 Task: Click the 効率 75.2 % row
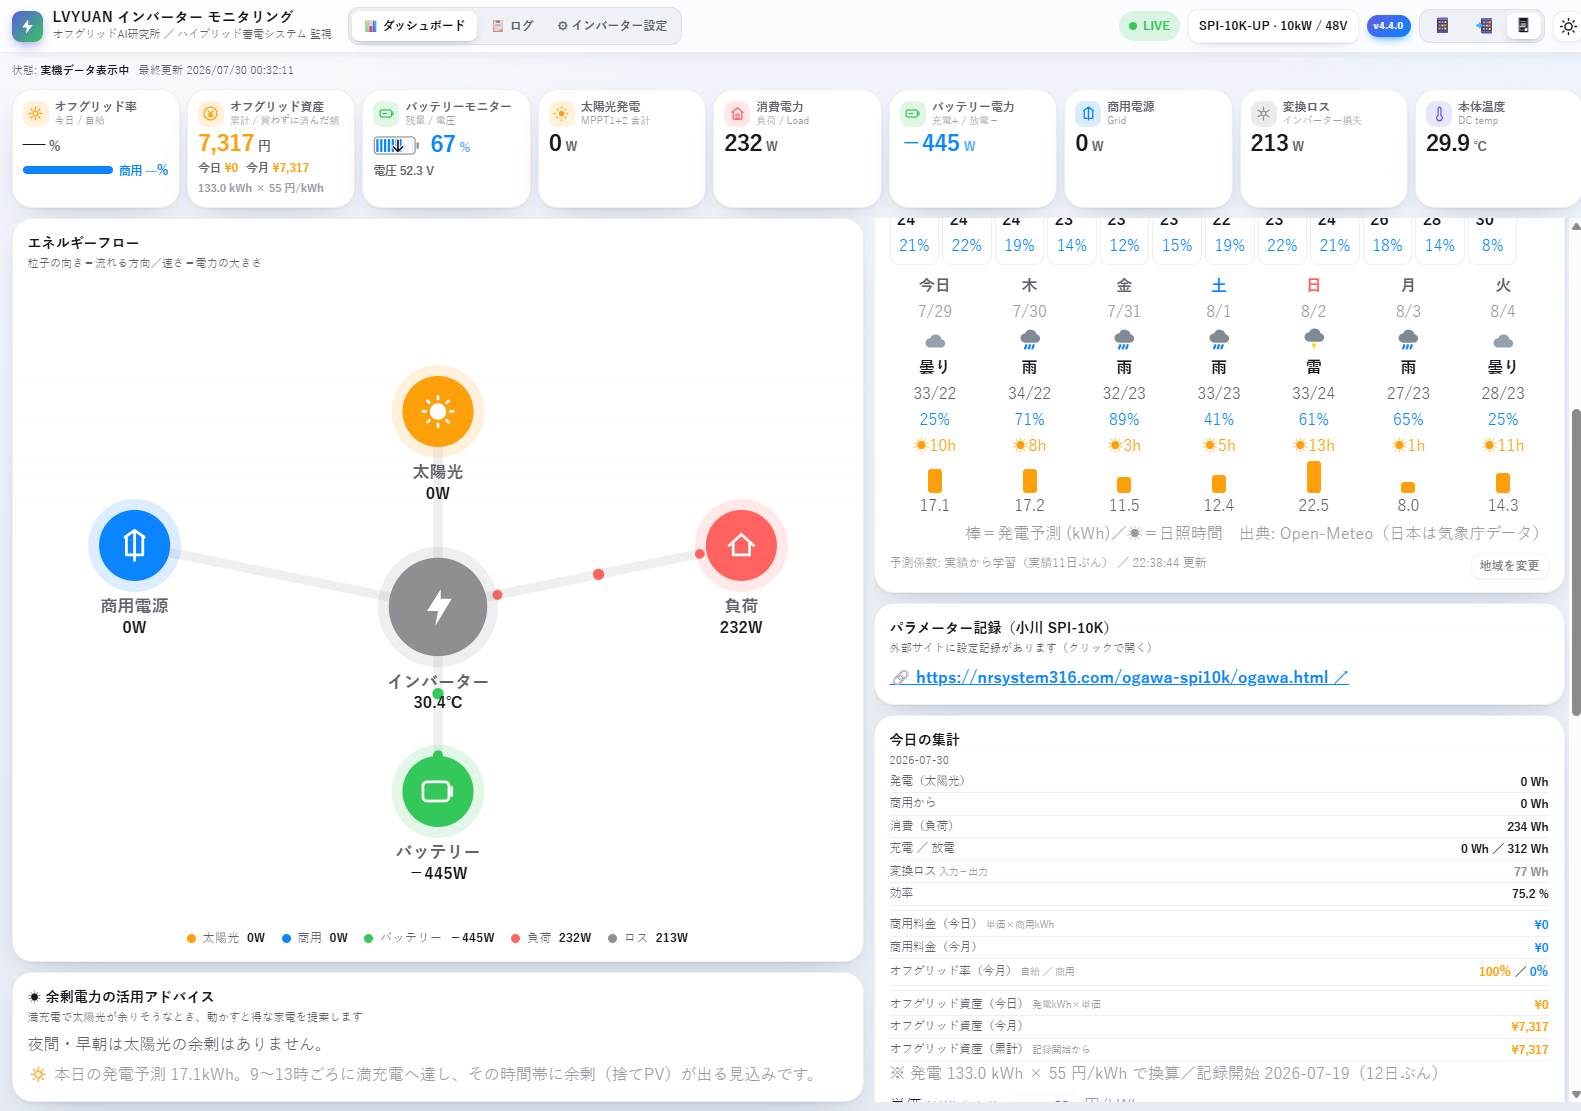1219,893
